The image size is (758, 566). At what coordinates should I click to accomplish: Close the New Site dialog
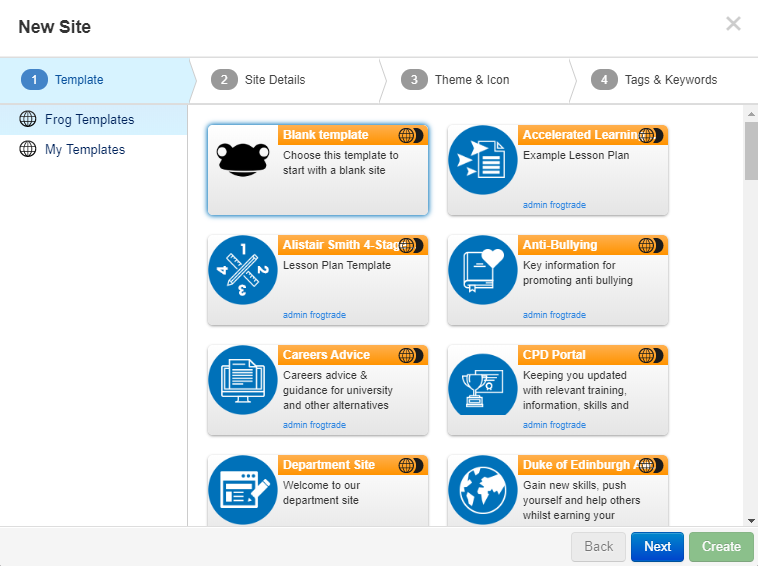click(x=733, y=23)
